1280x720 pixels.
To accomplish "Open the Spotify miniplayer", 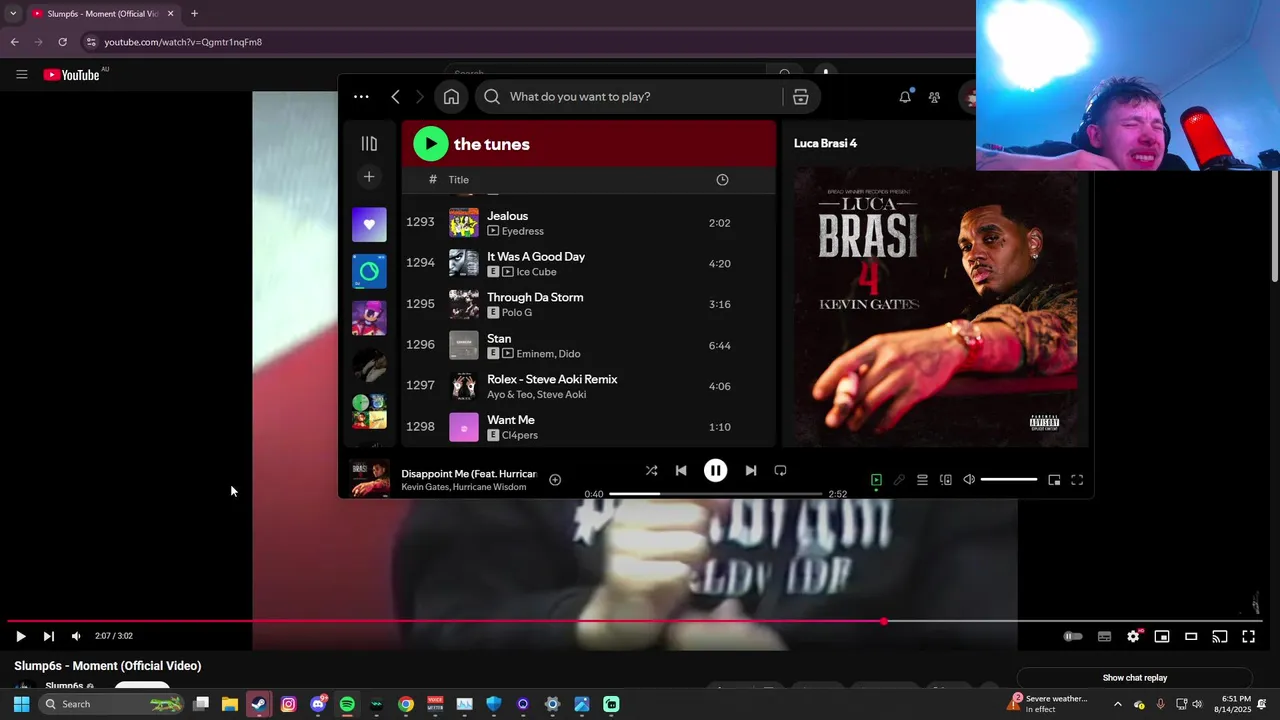I will tap(1054, 480).
